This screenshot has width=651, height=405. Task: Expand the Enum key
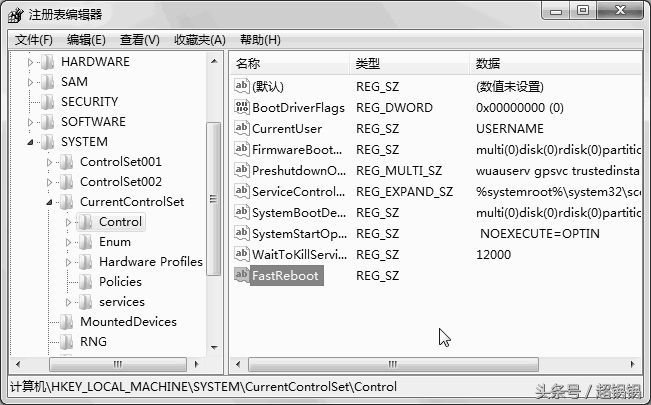69,242
